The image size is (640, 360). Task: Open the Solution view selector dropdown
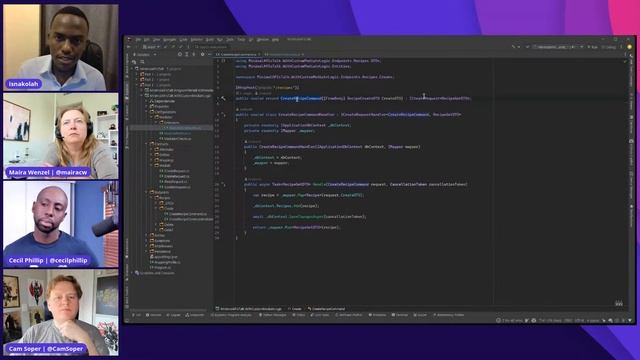tap(146, 54)
